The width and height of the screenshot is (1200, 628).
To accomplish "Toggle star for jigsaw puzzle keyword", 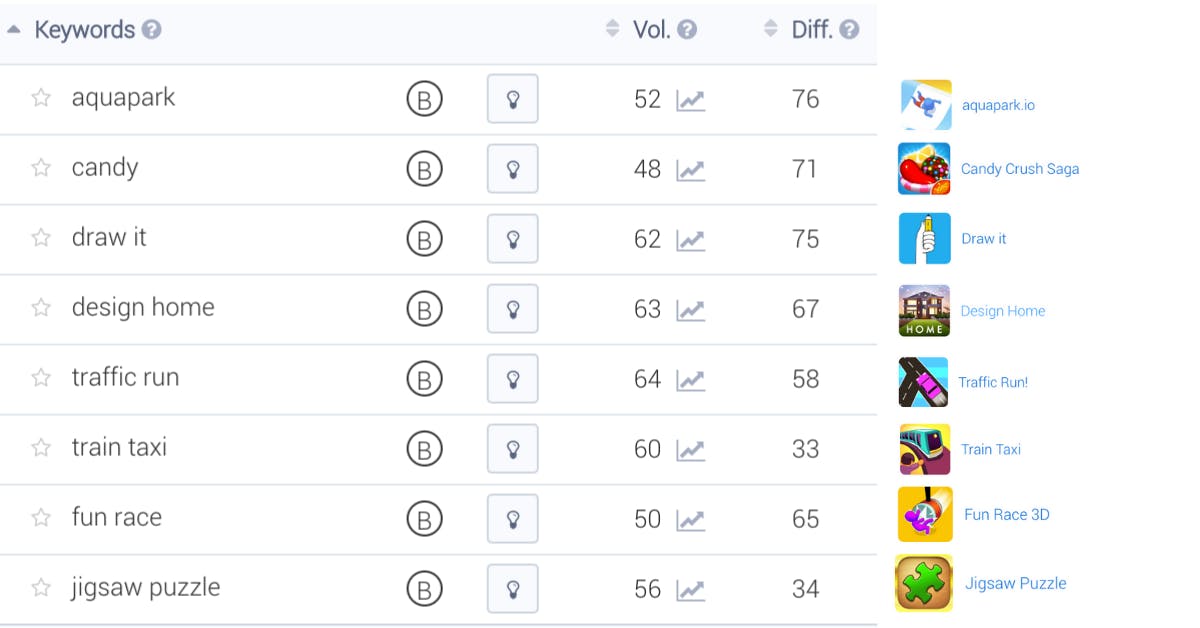I will (41, 588).
